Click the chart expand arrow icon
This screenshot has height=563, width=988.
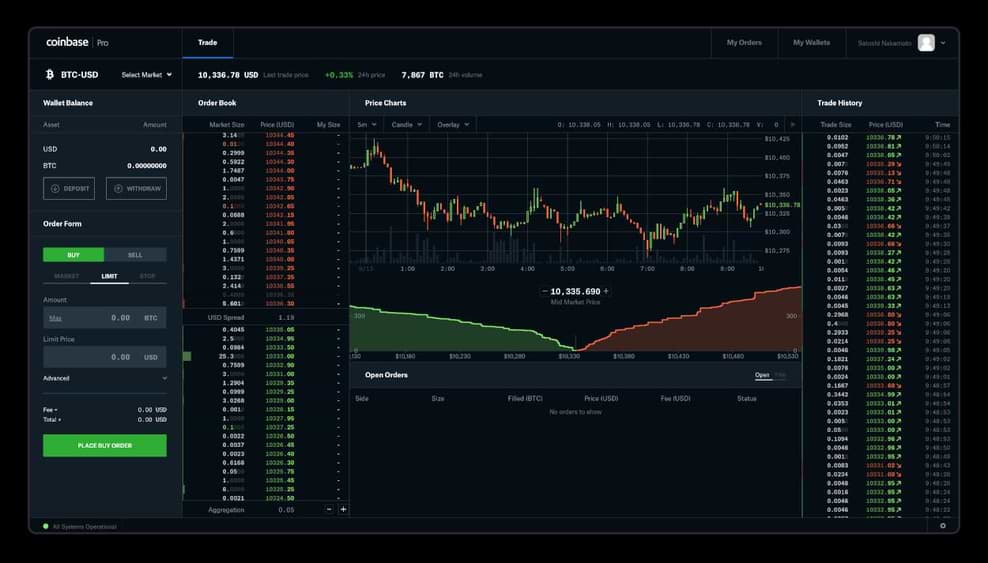[792, 125]
